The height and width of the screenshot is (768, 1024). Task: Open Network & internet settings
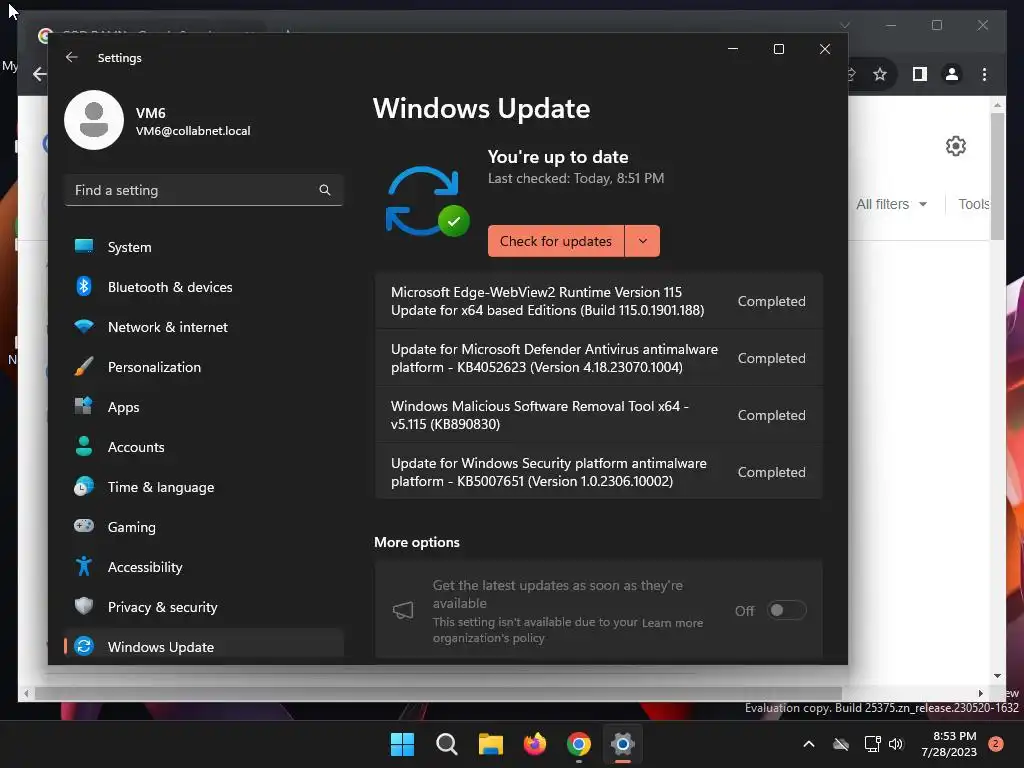[204, 327]
